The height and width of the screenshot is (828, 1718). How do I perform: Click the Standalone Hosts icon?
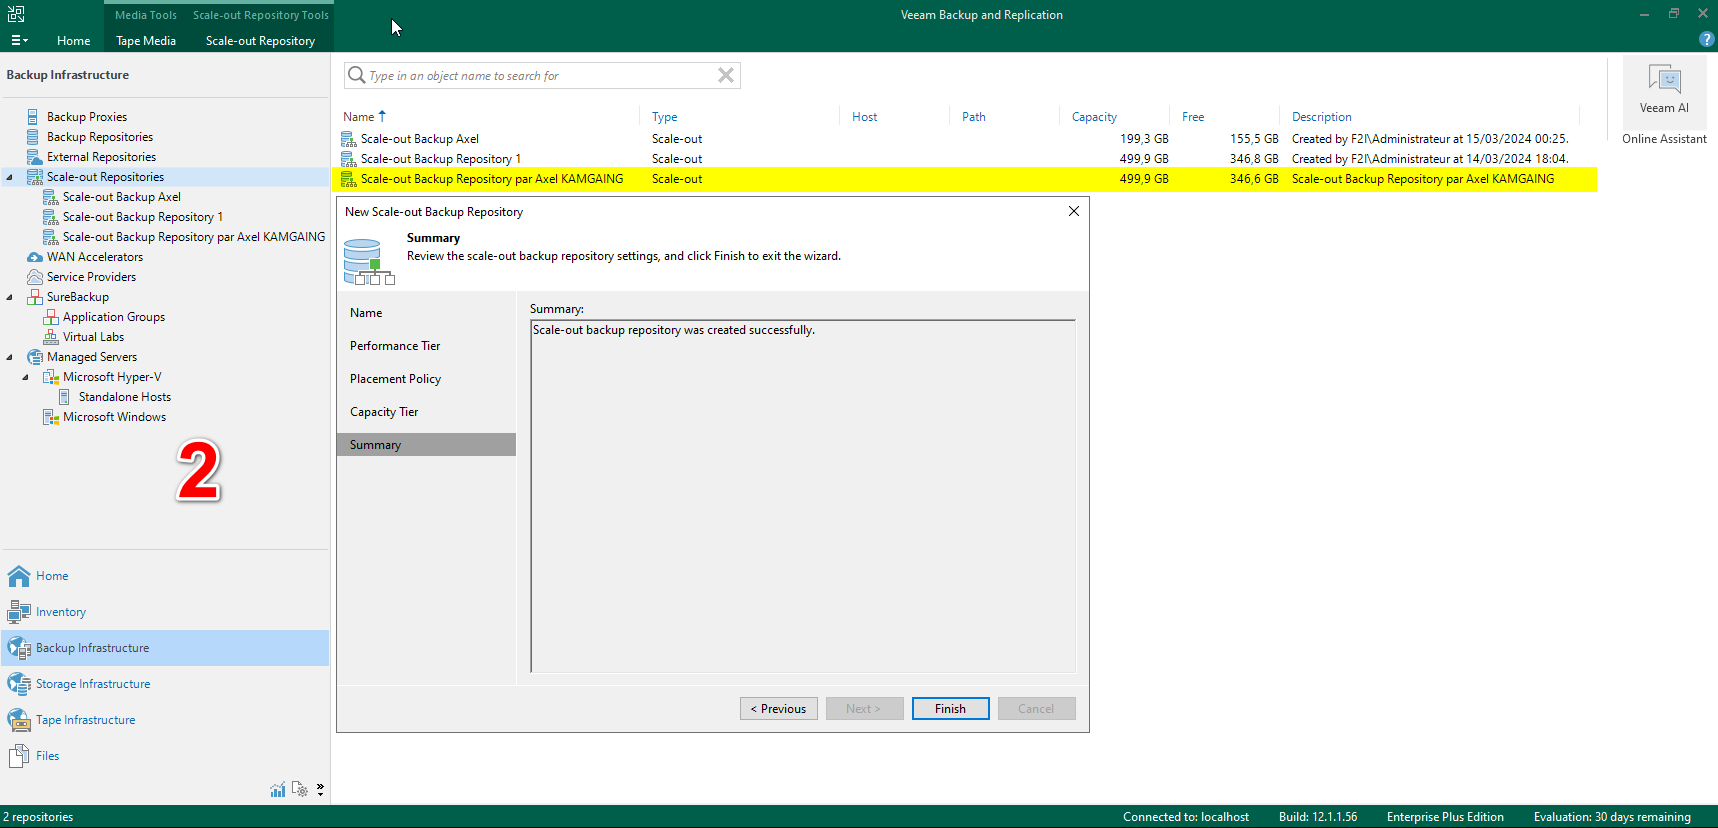click(64, 397)
